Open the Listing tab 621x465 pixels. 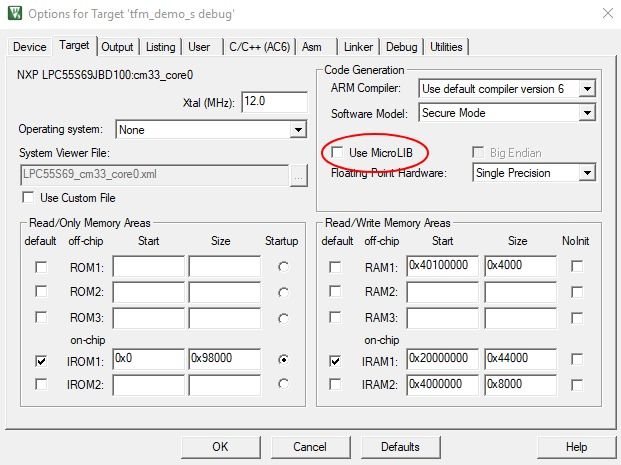click(160, 47)
